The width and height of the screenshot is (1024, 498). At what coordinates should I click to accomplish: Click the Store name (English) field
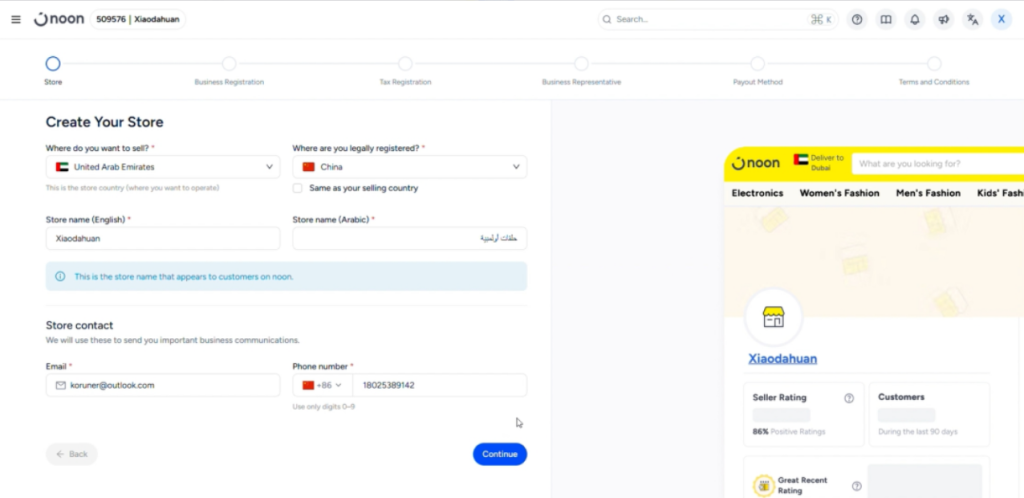[163, 238]
